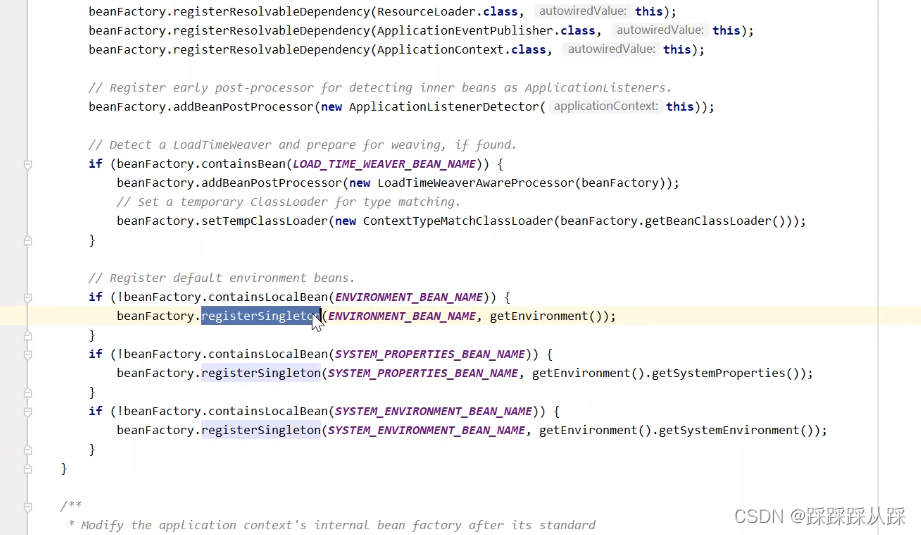Screen dimensions: 921x535
Task: Click autowiredValue hint on ApplicationEventPublisher line
Action: [x=660, y=30]
